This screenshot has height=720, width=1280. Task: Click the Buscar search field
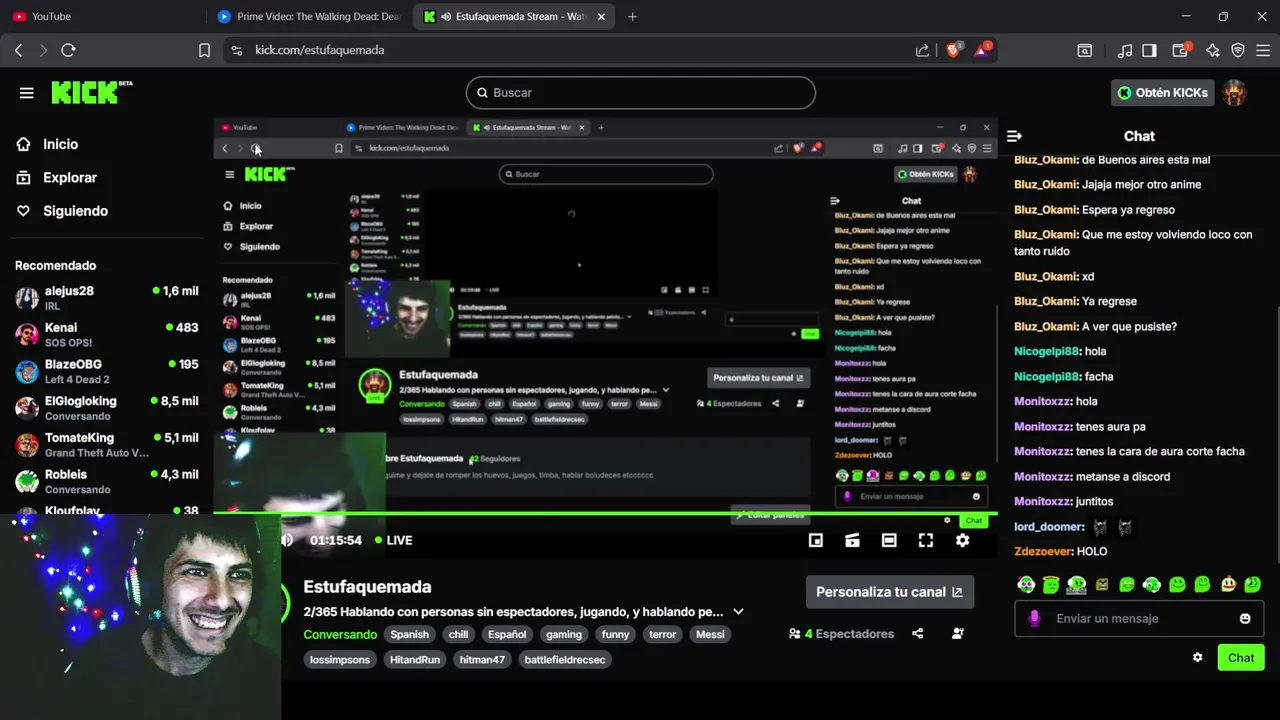coord(641,93)
